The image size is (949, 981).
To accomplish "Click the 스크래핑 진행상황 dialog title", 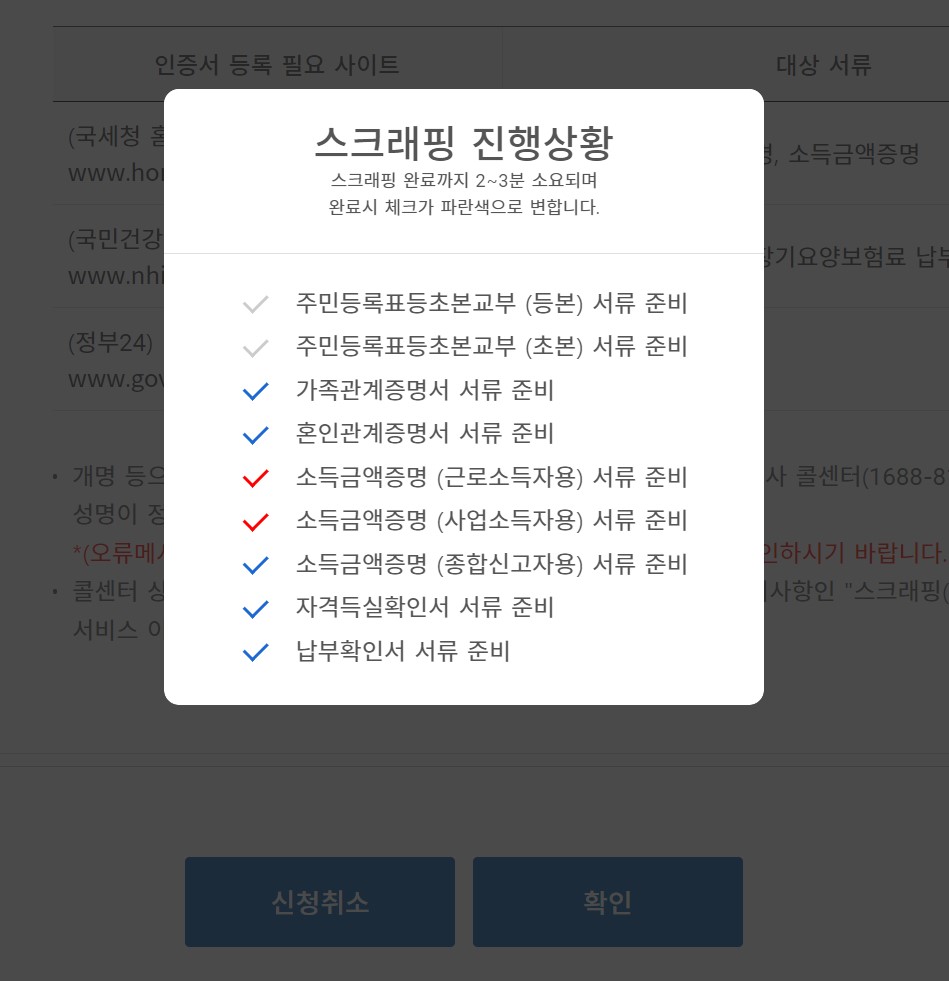I will [x=464, y=143].
